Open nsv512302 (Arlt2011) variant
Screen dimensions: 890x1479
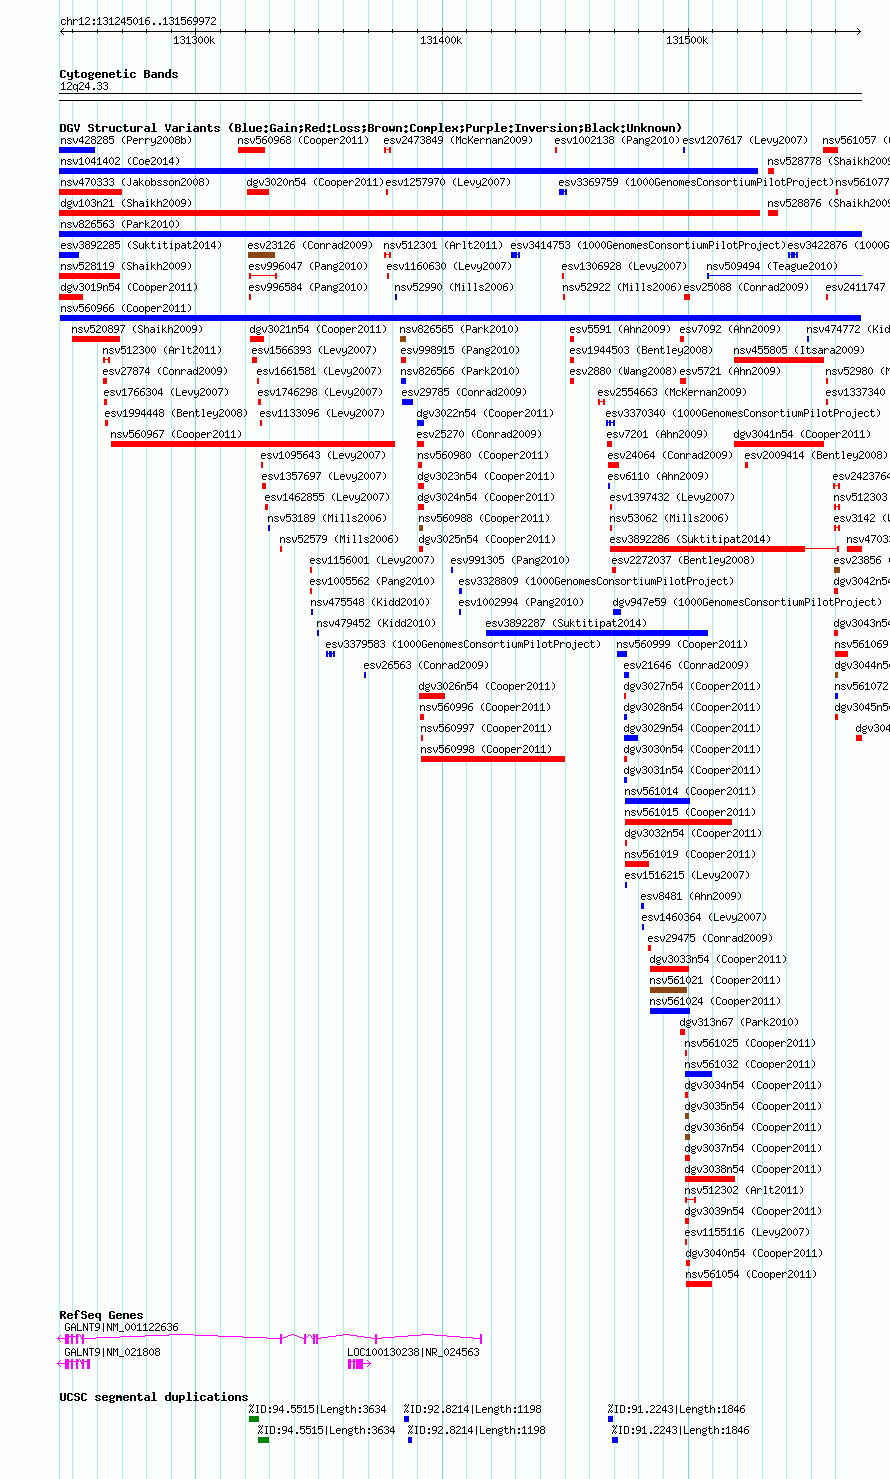(x=744, y=1191)
